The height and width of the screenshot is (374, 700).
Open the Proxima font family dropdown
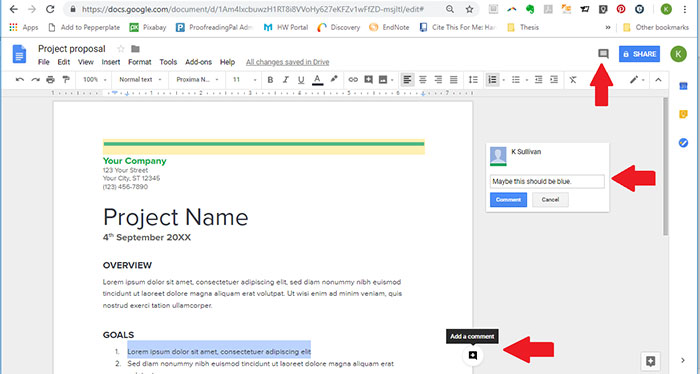coord(197,80)
